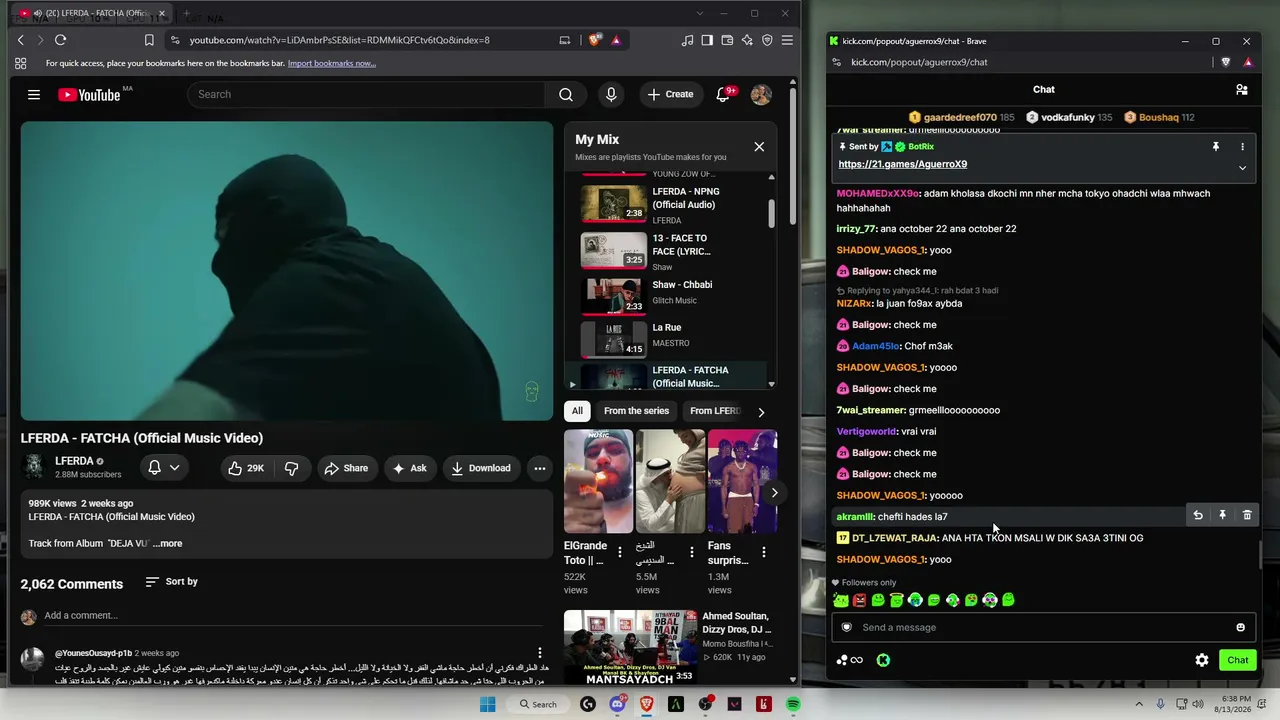Open pinned message options three dots
Viewport: 1280px width, 720px height.
coord(1242,147)
